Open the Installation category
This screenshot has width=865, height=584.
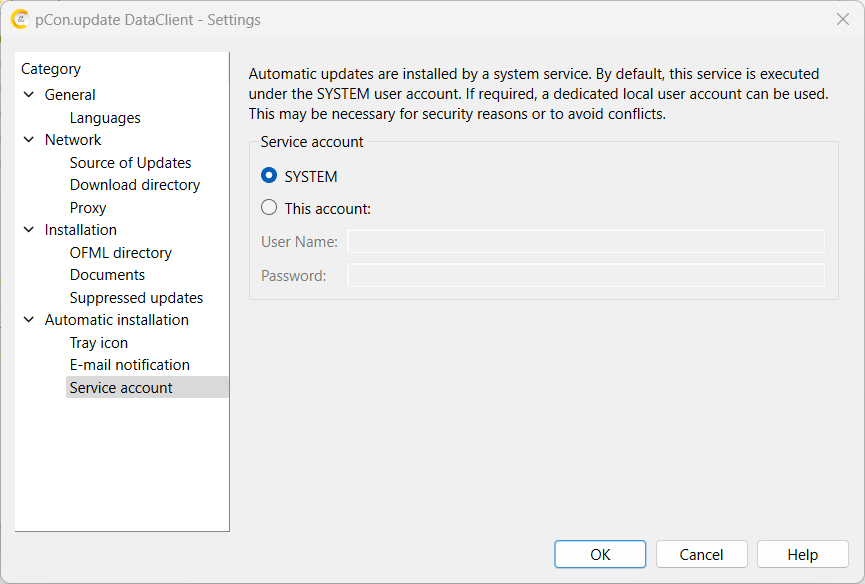coord(81,230)
